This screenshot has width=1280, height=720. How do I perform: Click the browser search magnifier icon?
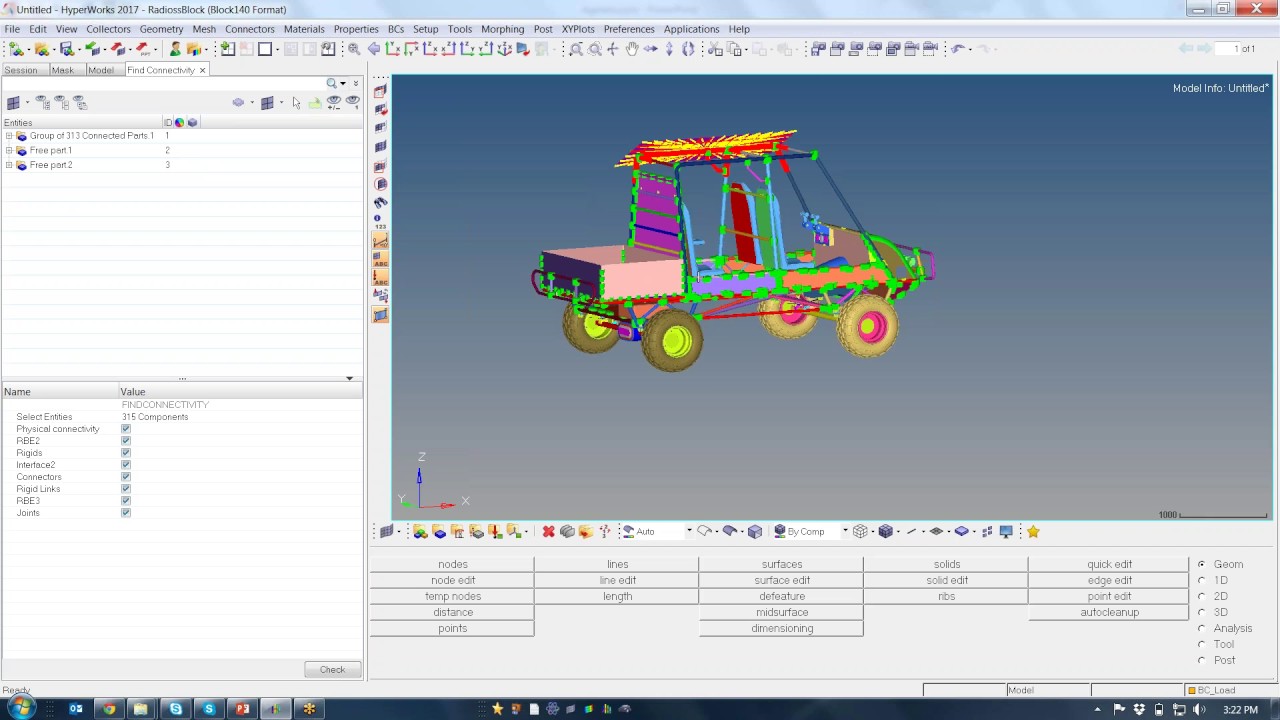pyautogui.click(x=331, y=83)
